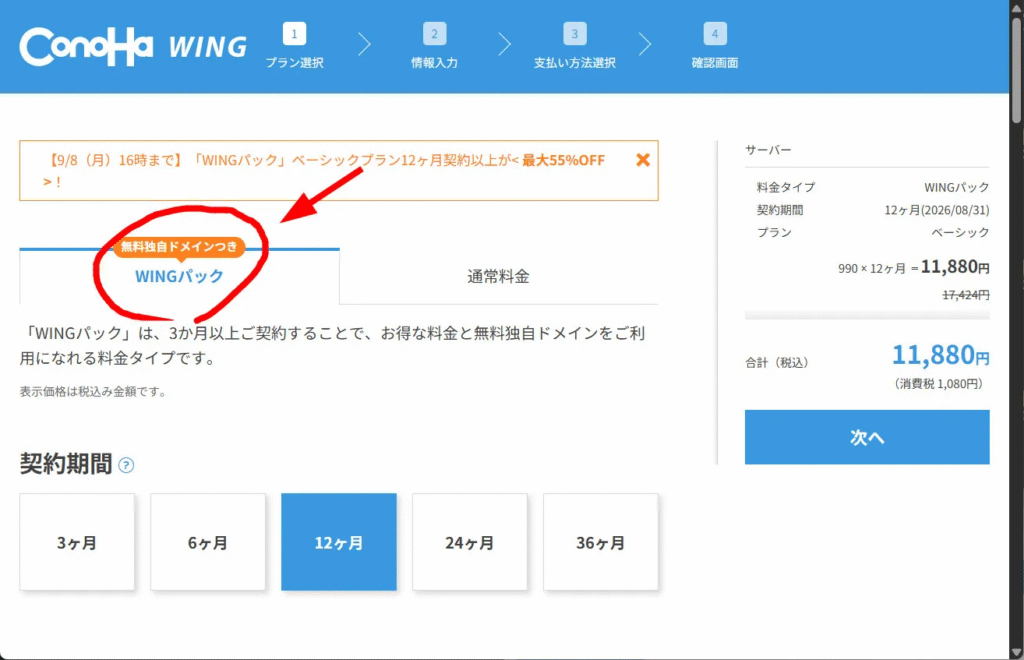
Task: Click the ConoHa WING logo
Action: [133, 46]
